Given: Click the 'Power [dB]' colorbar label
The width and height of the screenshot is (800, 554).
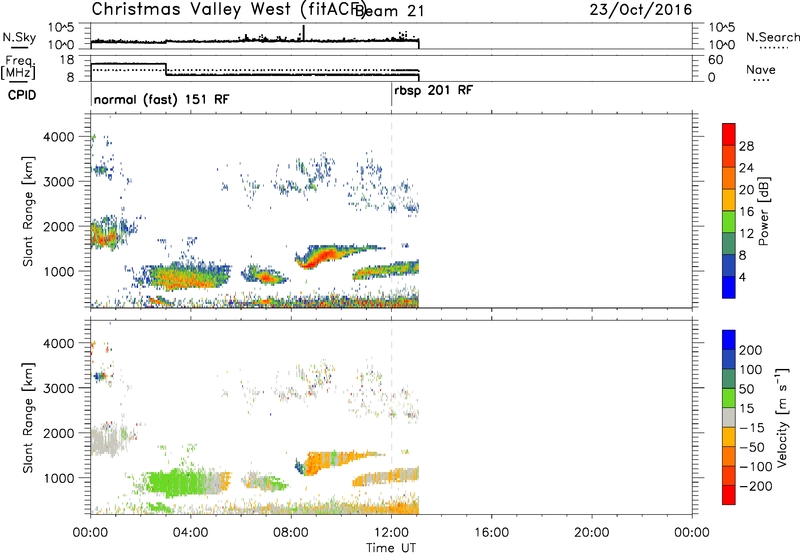Looking at the screenshot, I should tap(764, 211).
